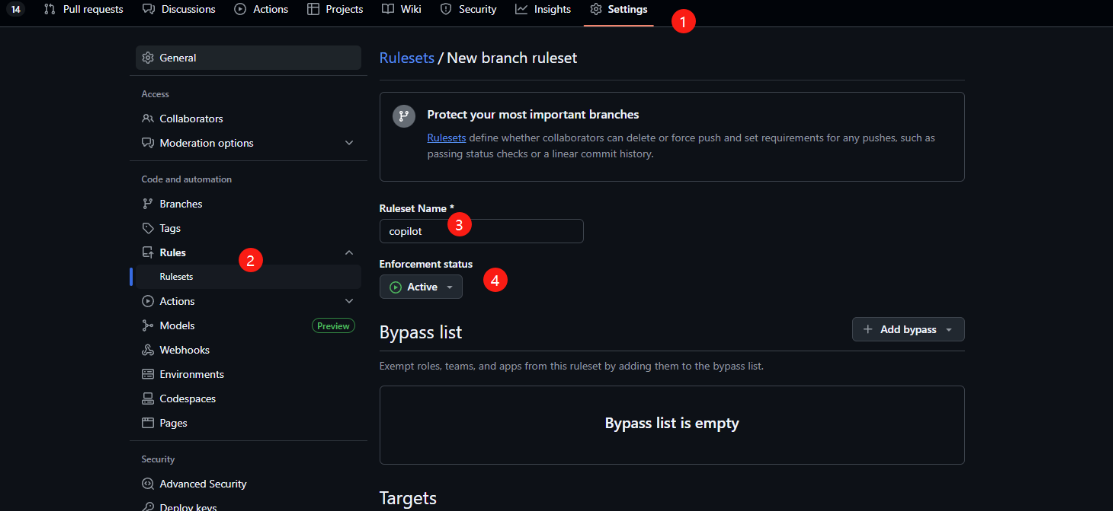Click the comment icon beside Moderation options
This screenshot has width=1113, height=511.
click(x=148, y=143)
